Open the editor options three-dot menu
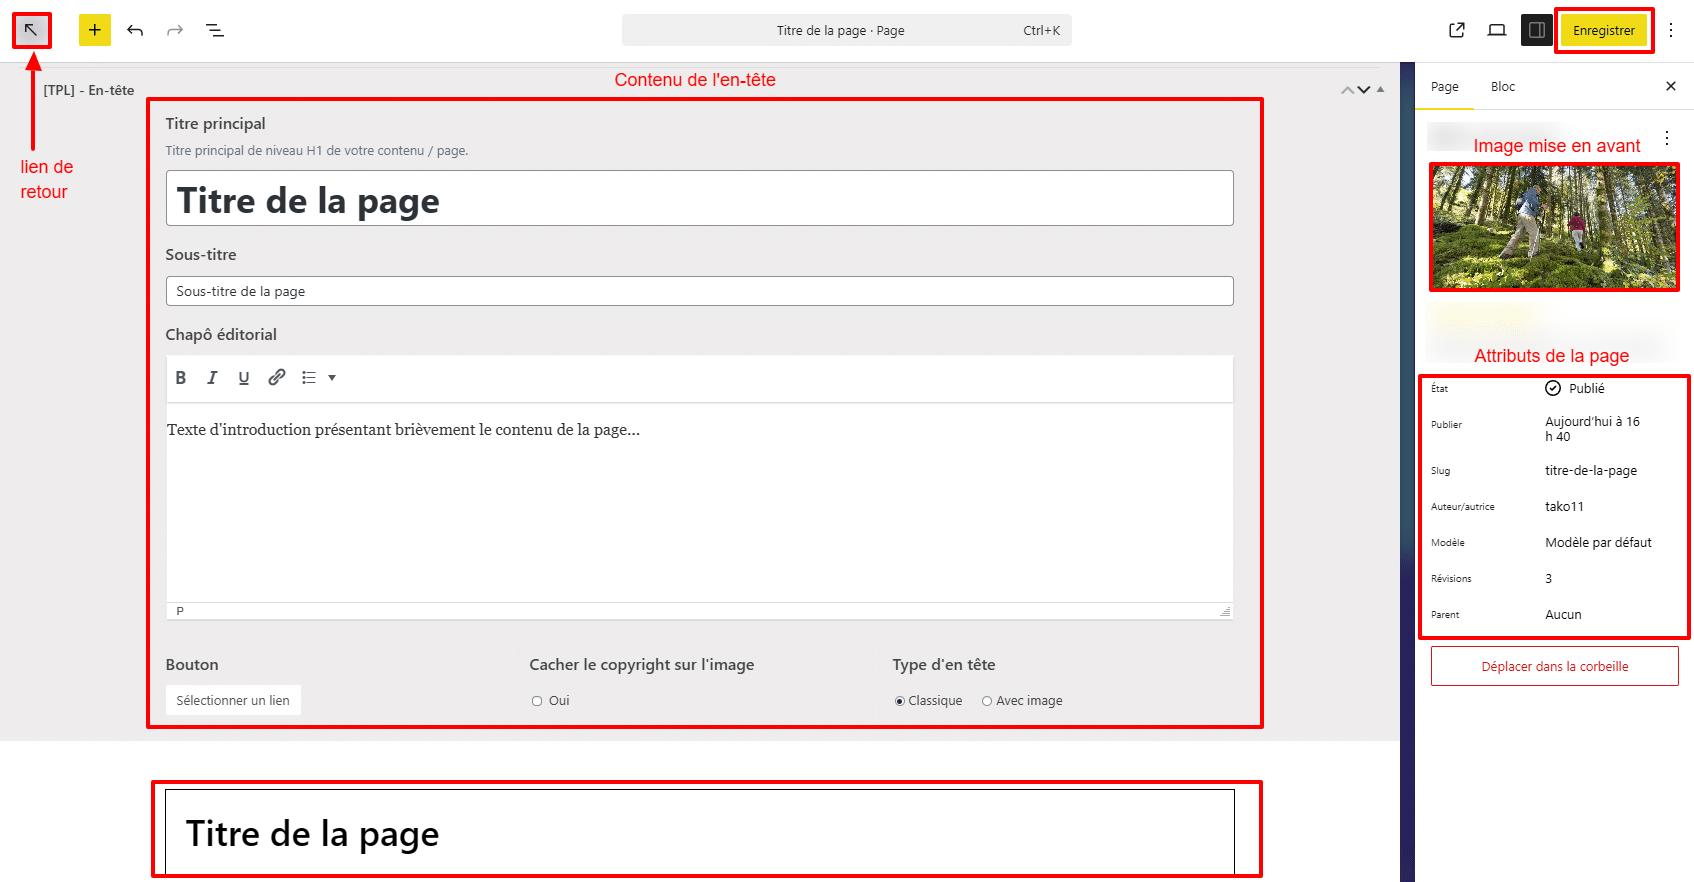This screenshot has height=882, width=1694. click(1671, 30)
